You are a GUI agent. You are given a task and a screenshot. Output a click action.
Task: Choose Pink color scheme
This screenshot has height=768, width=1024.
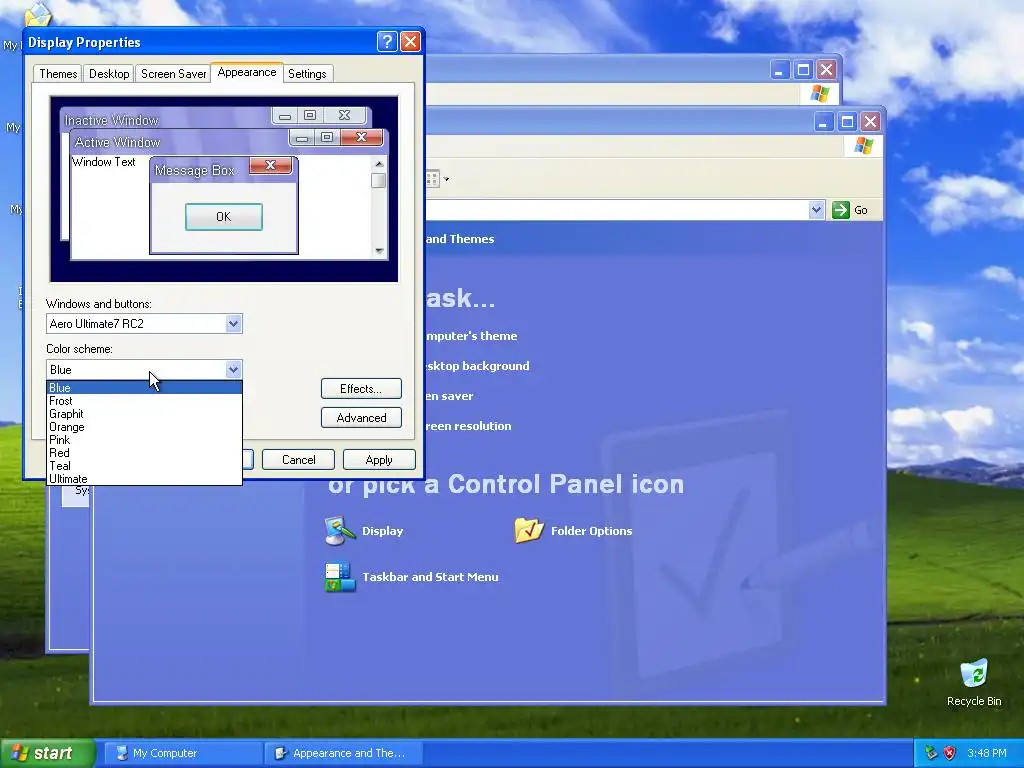(144, 440)
